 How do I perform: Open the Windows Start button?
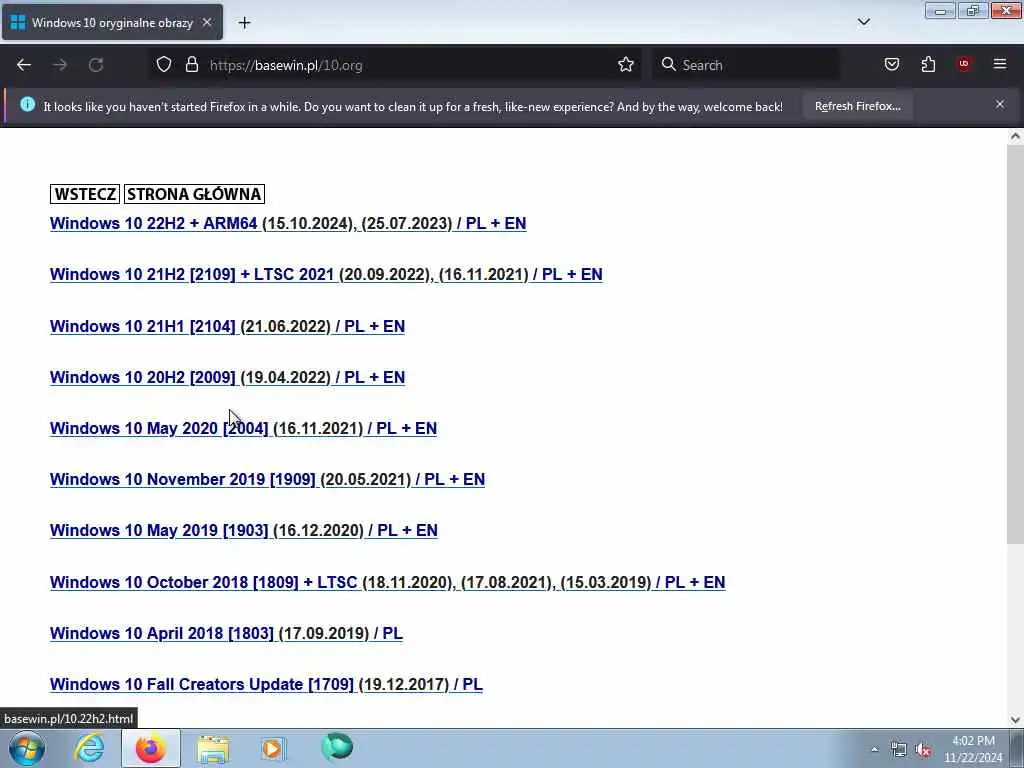[27, 748]
